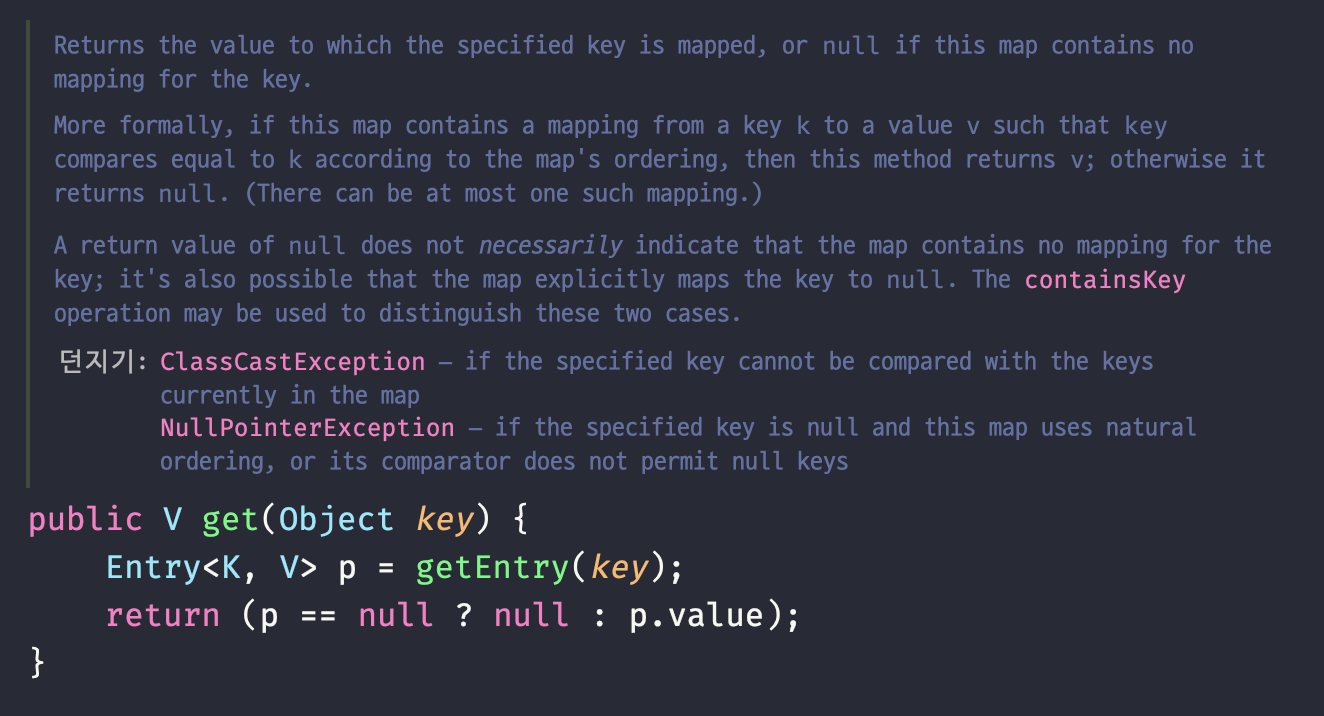Open the containsKey link in documentation
This screenshot has width=1324, height=716.
(x=1105, y=279)
